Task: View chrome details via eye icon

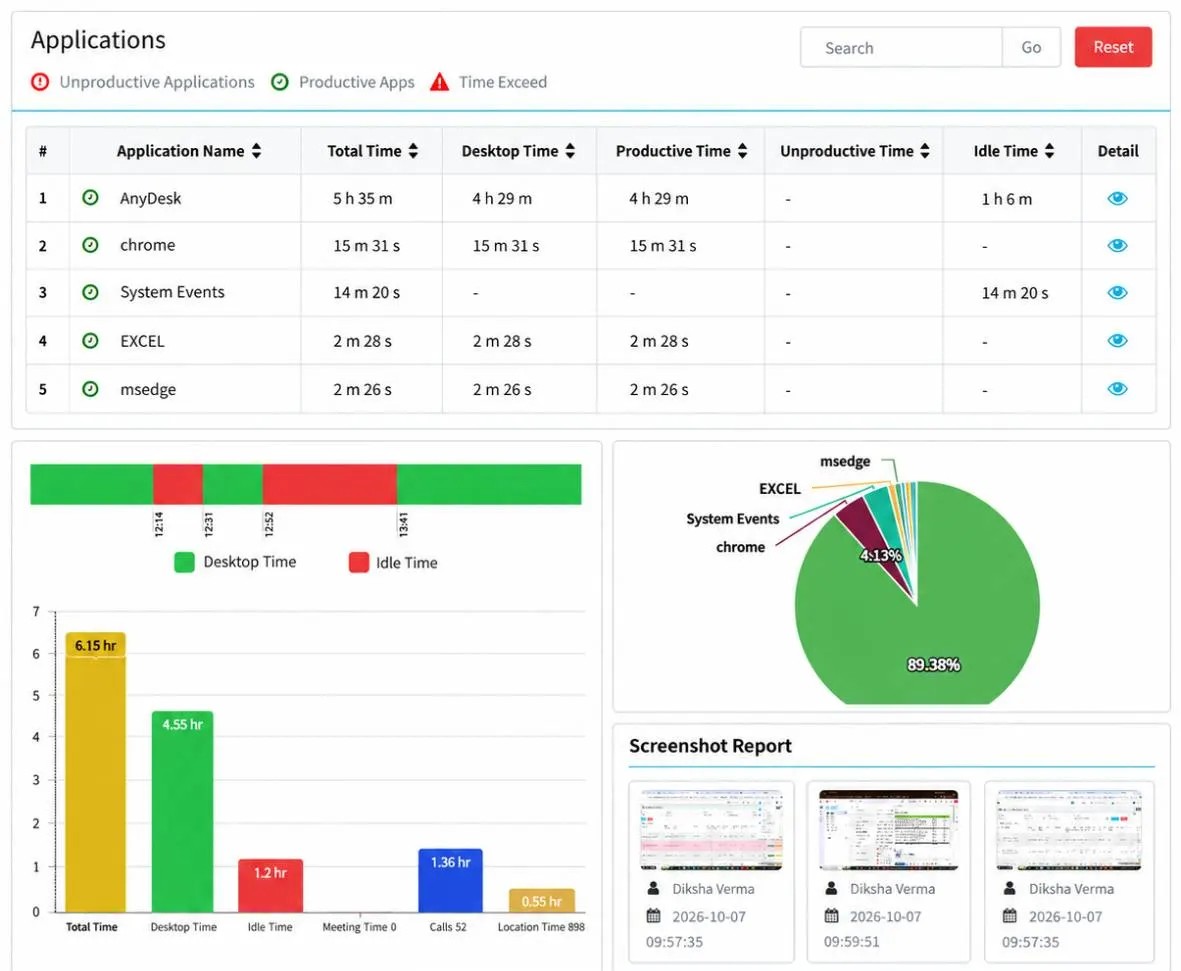Action: tap(1117, 246)
